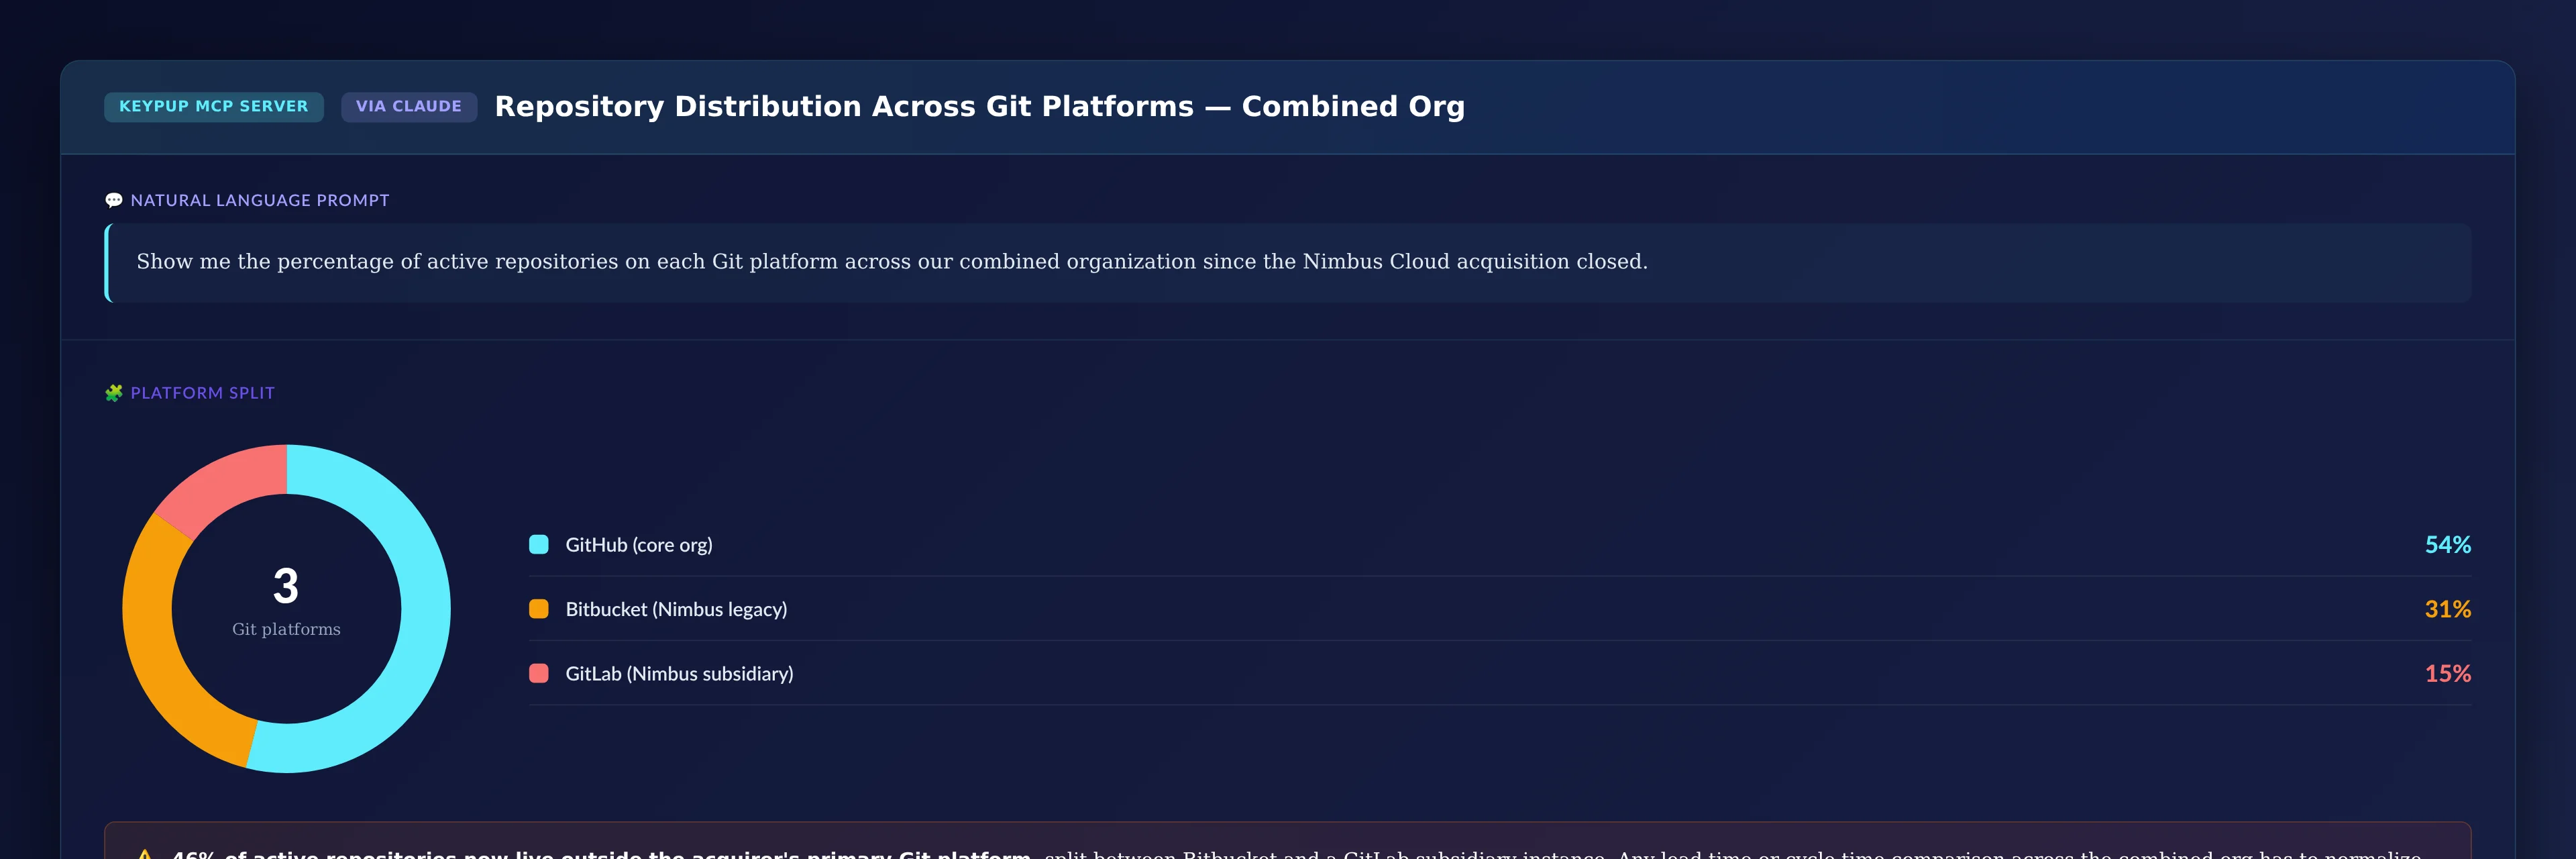Select the cyan GitHub legend swatch
The image size is (2576, 859).
click(539, 544)
